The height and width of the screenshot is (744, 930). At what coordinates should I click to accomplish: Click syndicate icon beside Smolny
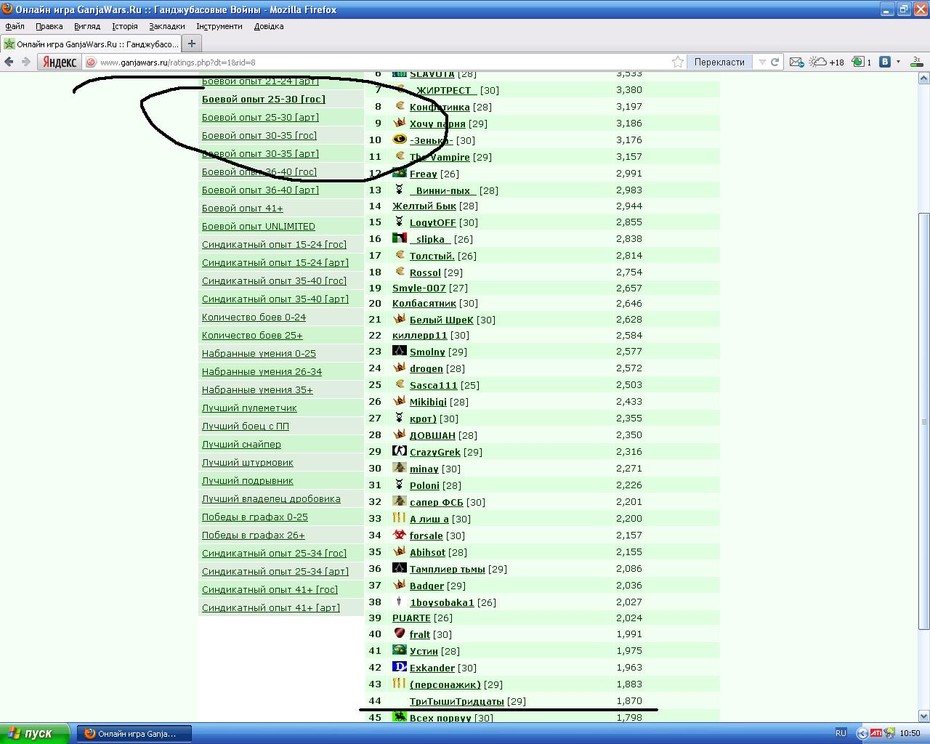click(399, 351)
